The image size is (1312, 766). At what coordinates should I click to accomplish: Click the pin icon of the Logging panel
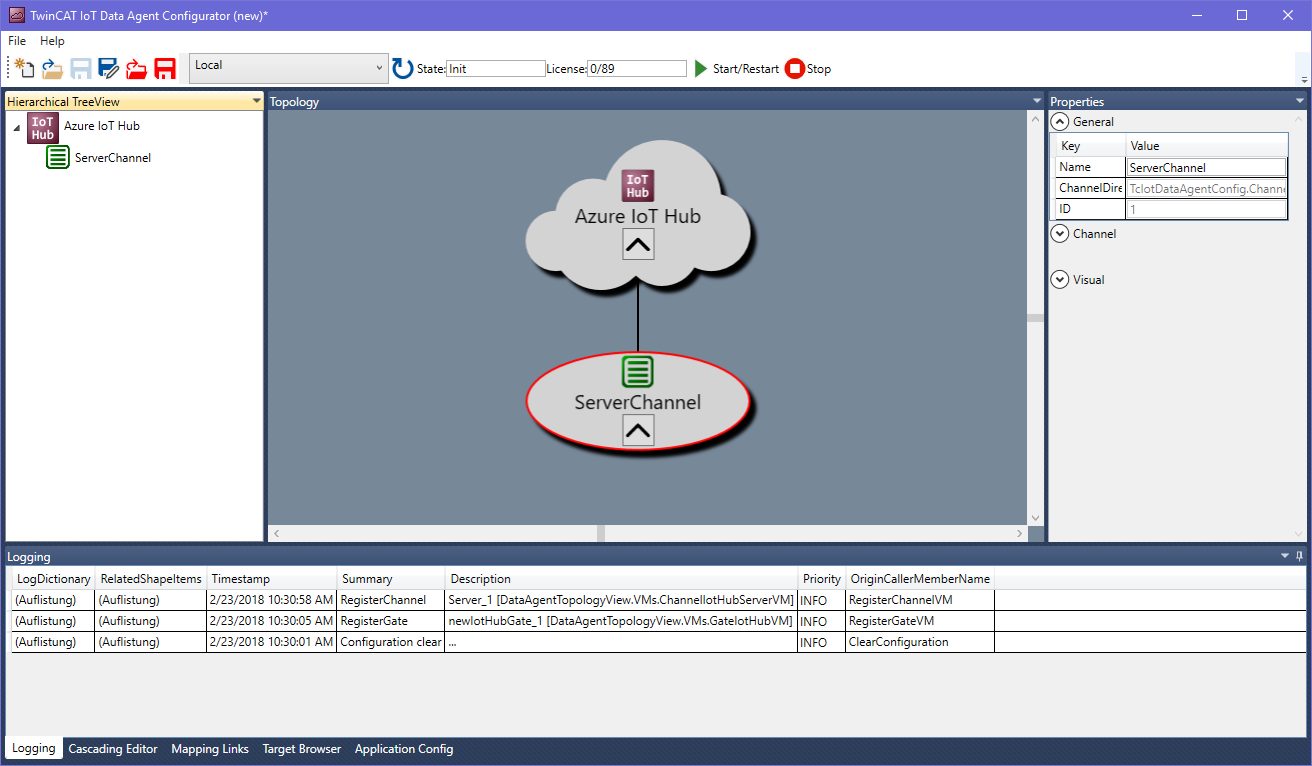(1300, 556)
